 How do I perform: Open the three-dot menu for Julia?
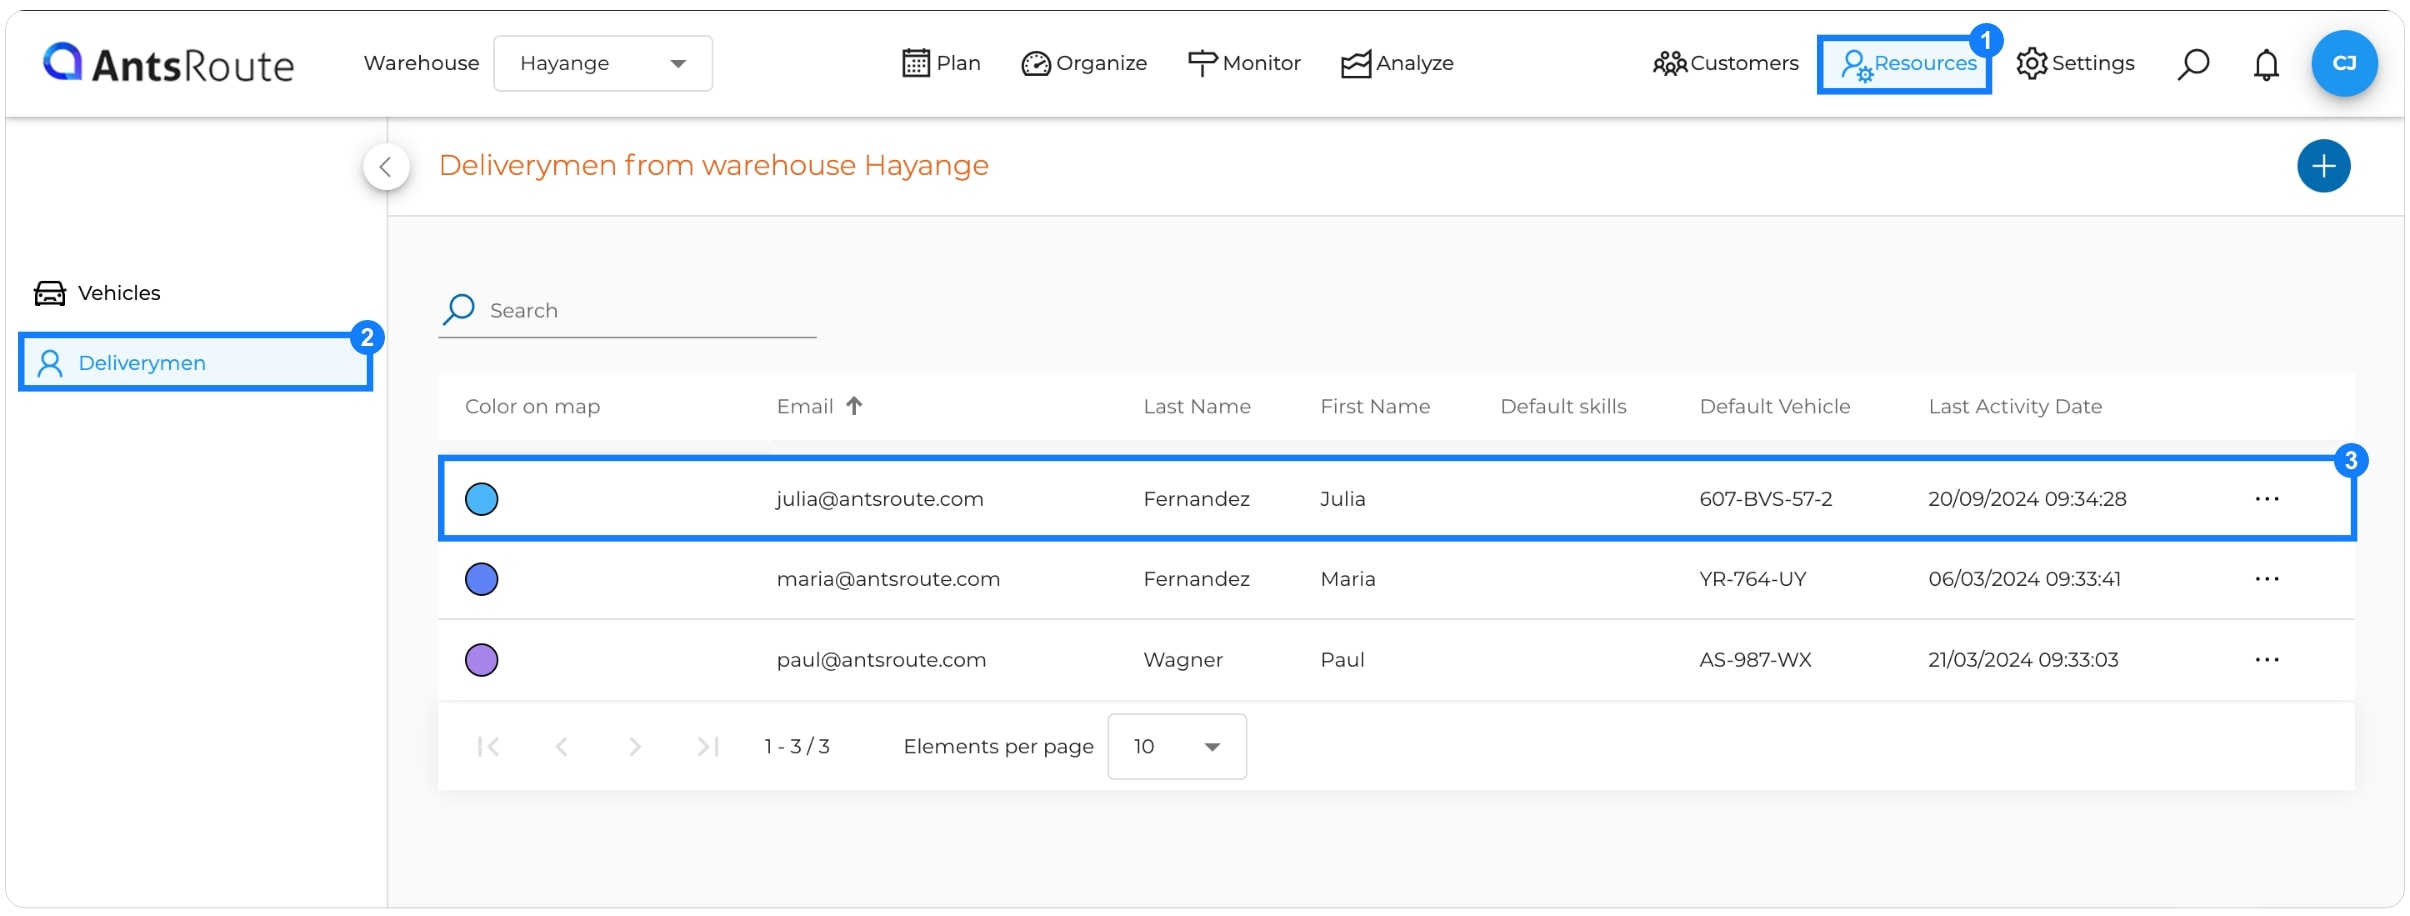[x=2267, y=499]
